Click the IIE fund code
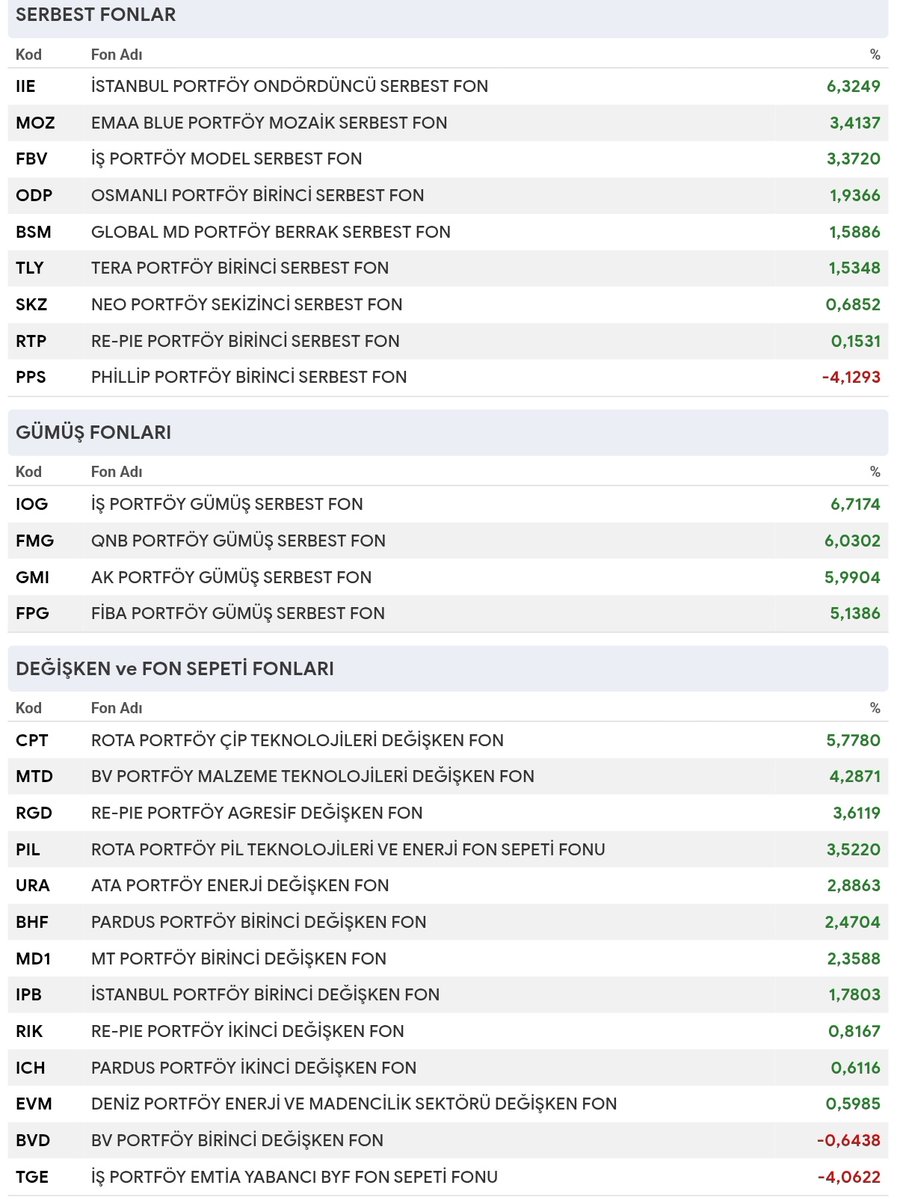 point(26,86)
